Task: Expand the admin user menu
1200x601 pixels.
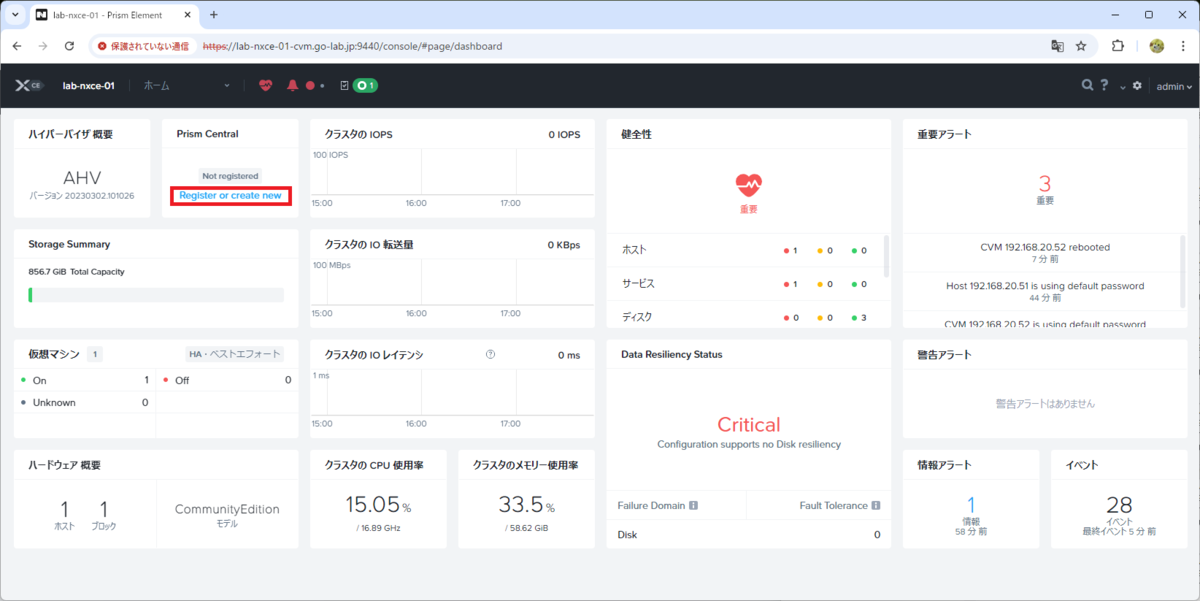Action: pos(1174,86)
